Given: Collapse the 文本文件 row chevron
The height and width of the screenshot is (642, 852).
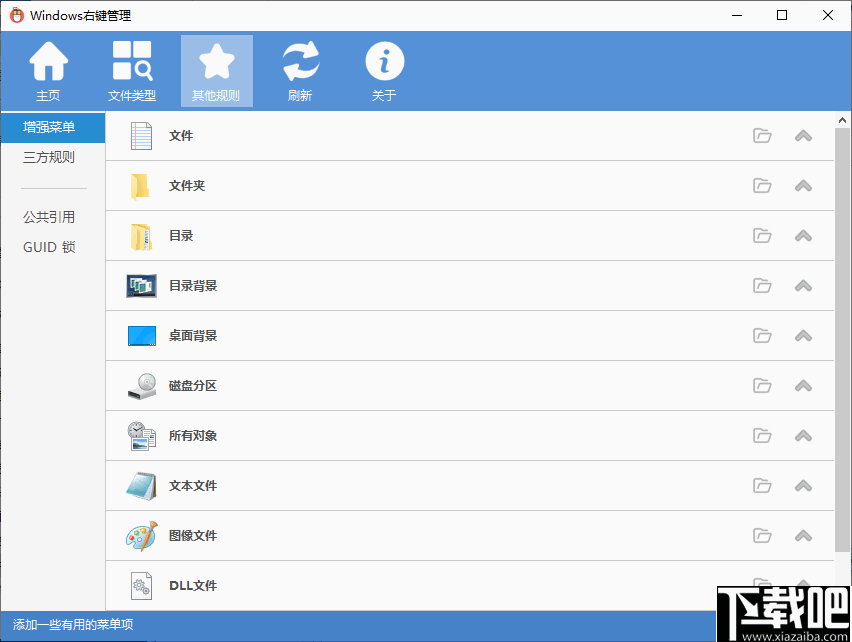Looking at the screenshot, I should [x=803, y=486].
